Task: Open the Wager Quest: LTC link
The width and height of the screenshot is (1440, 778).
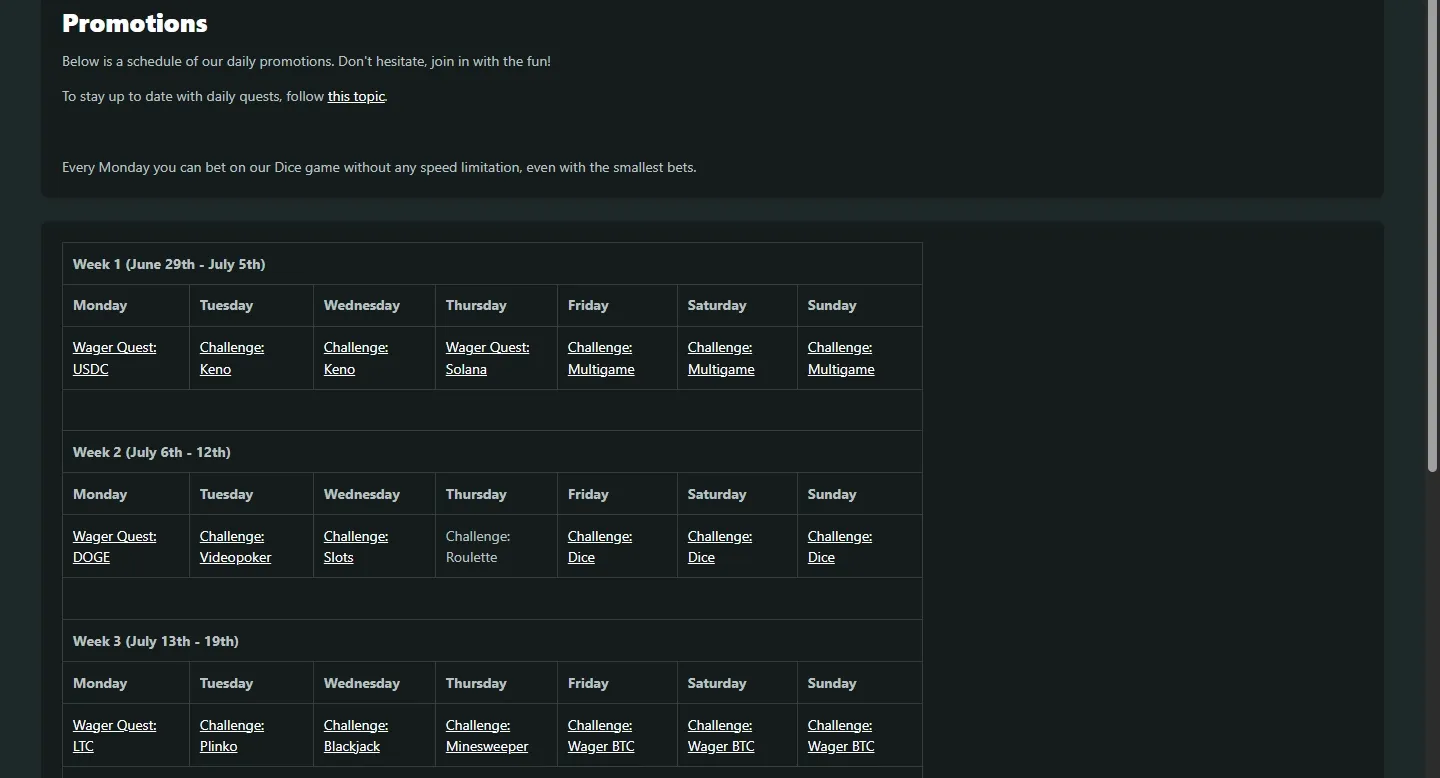Action: [x=115, y=736]
